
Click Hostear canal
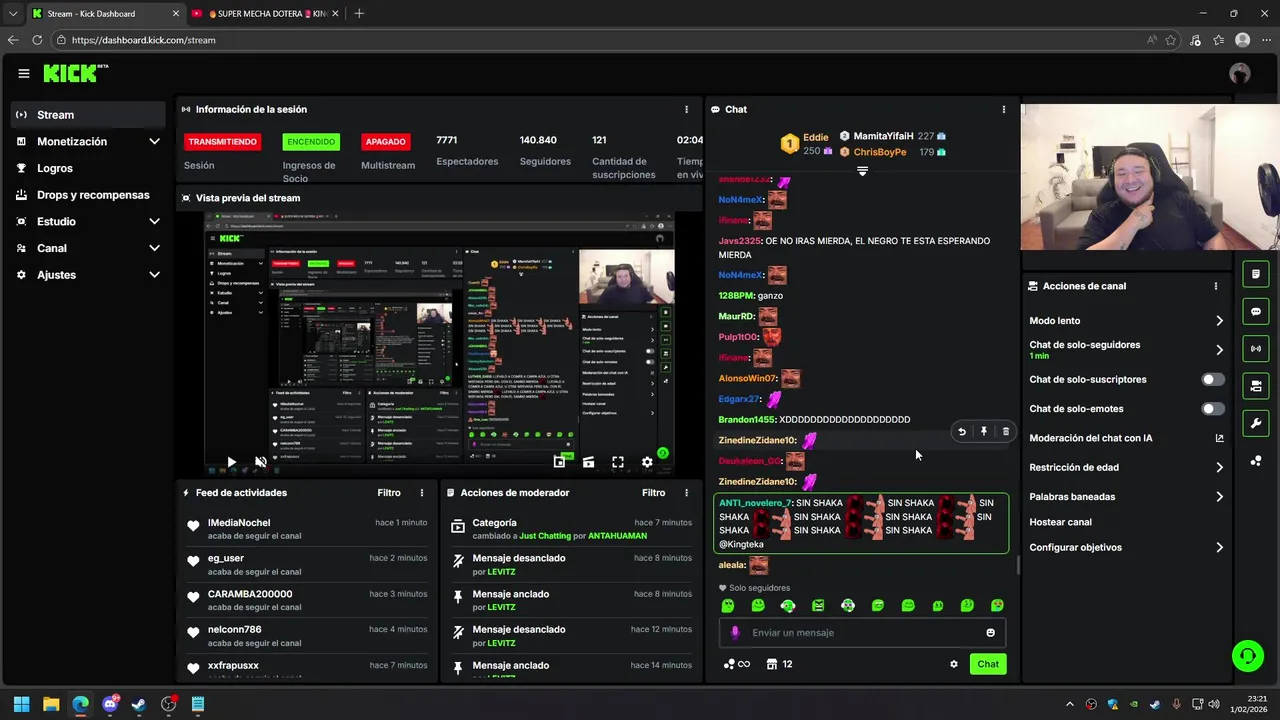click(1060, 522)
